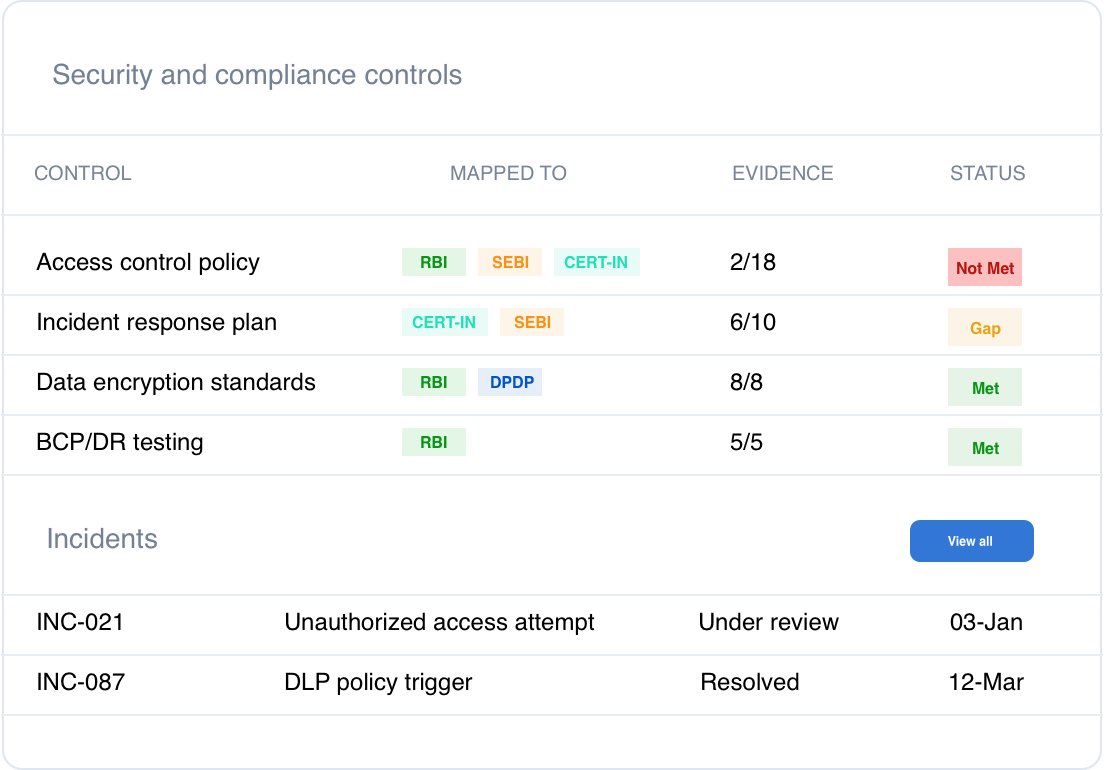Click the Status column header
Image resolution: width=1104 pixels, height=770 pixels.
click(987, 173)
